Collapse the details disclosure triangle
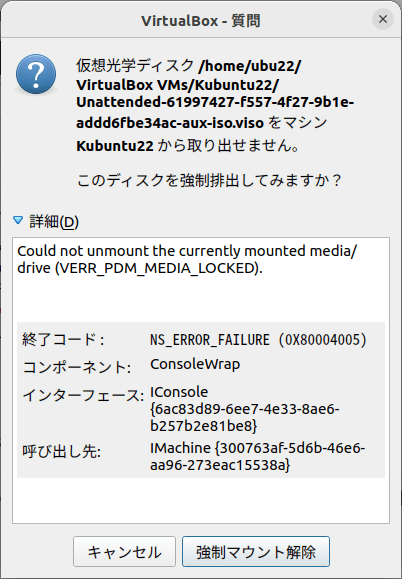The image size is (402, 579). coord(18,220)
